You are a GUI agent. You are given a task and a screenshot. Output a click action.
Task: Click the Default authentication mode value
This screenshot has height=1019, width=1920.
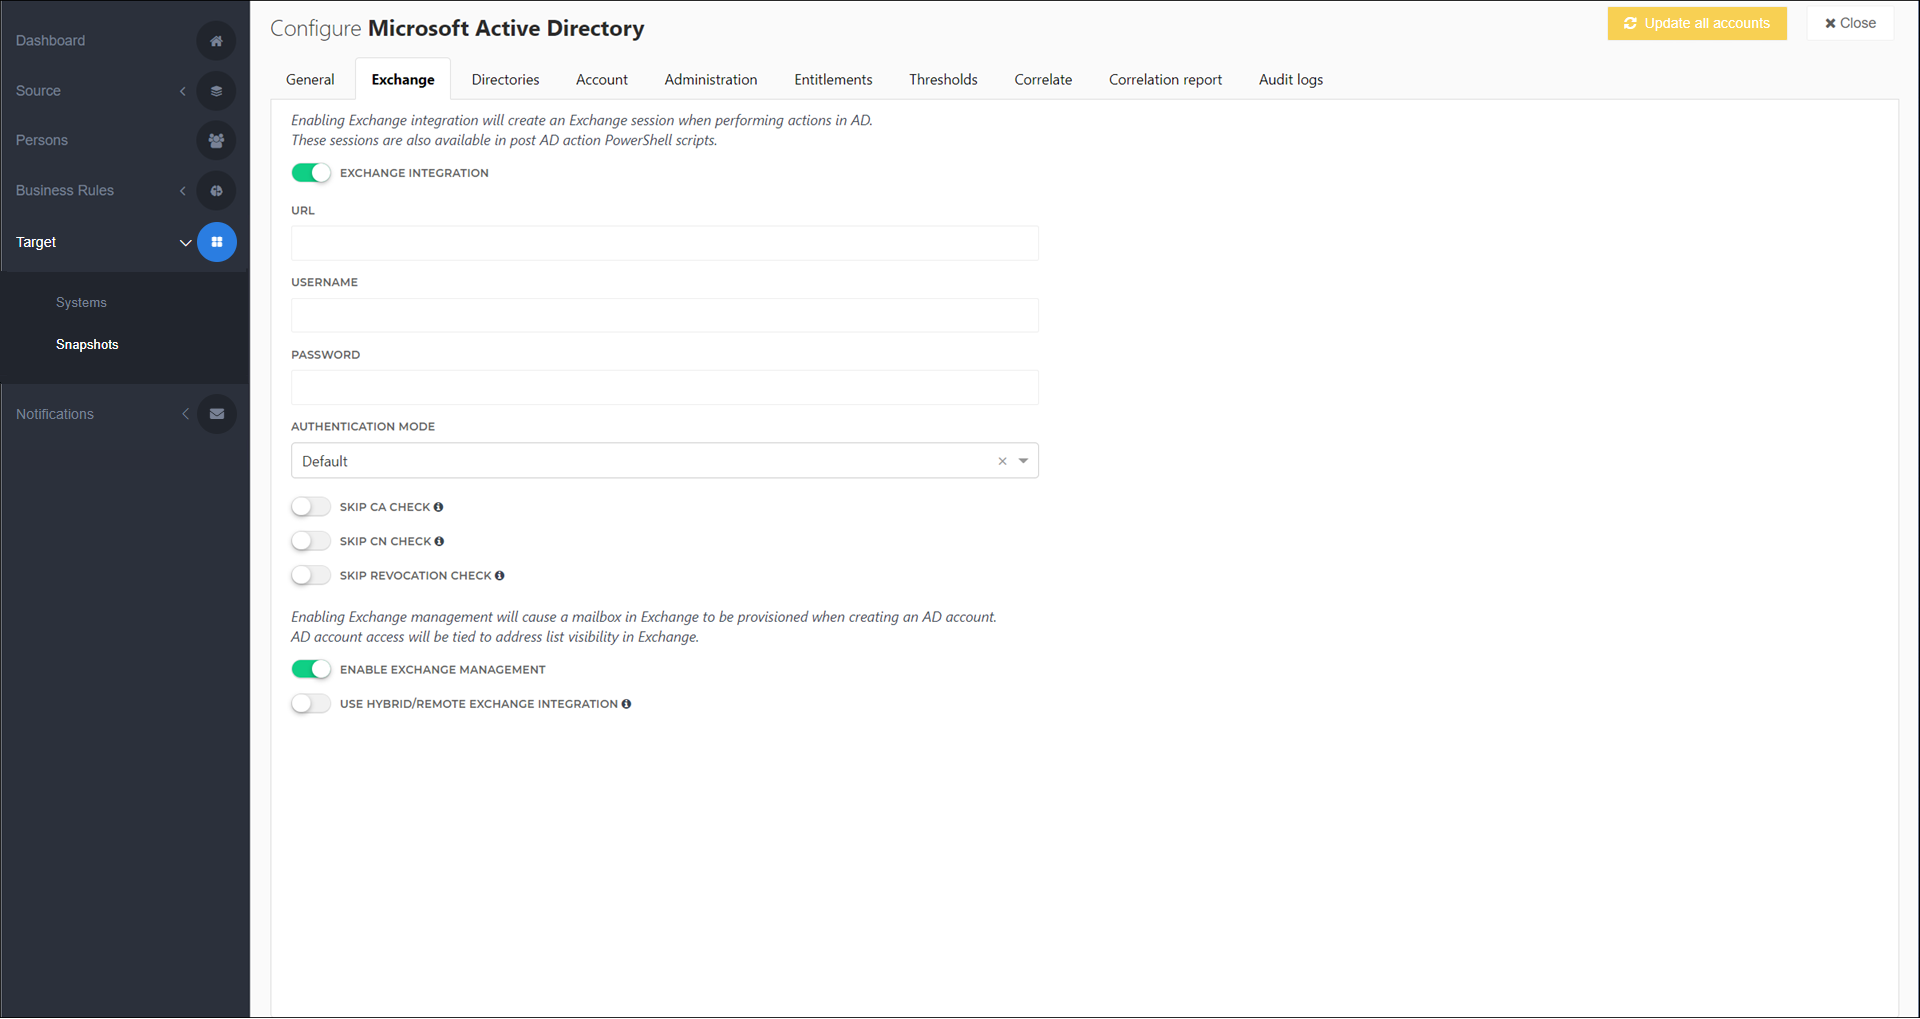[325, 461]
